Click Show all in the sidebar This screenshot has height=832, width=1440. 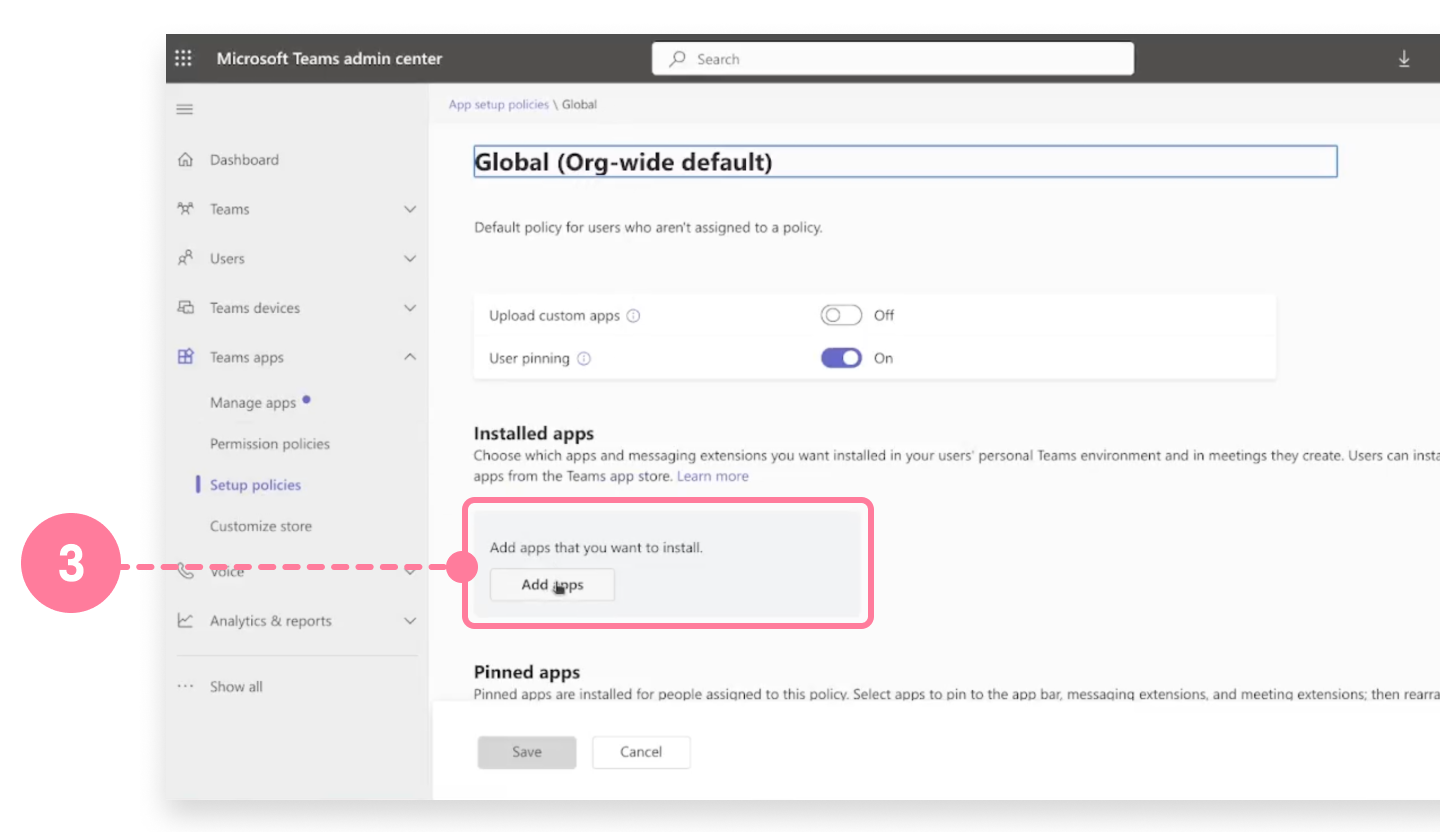click(x=236, y=687)
